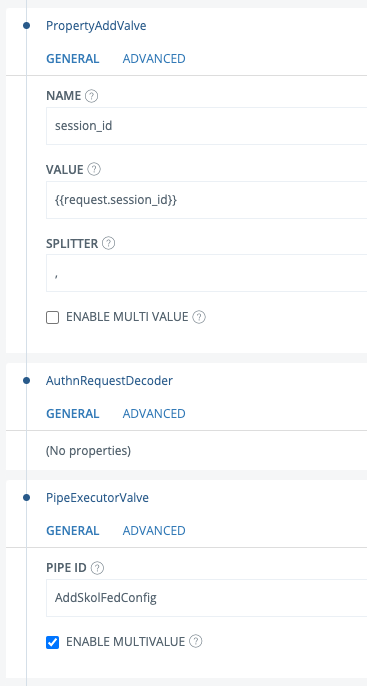Switch to ADVANCED tab of PropertyAddValve
367x686 pixels.
tap(154, 59)
